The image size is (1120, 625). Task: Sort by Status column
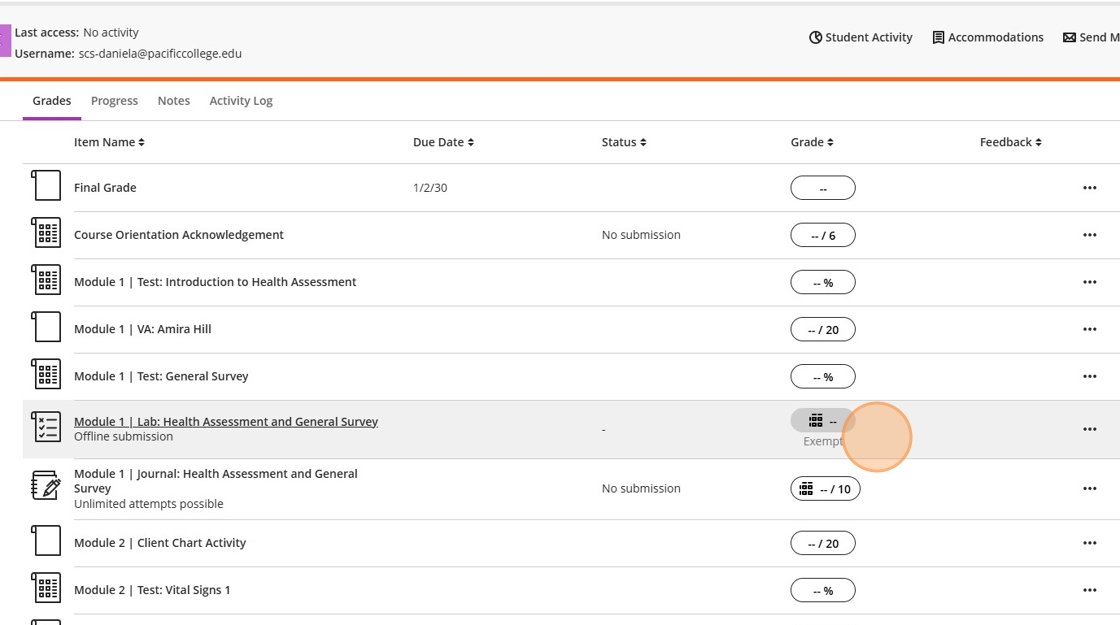click(x=623, y=142)
